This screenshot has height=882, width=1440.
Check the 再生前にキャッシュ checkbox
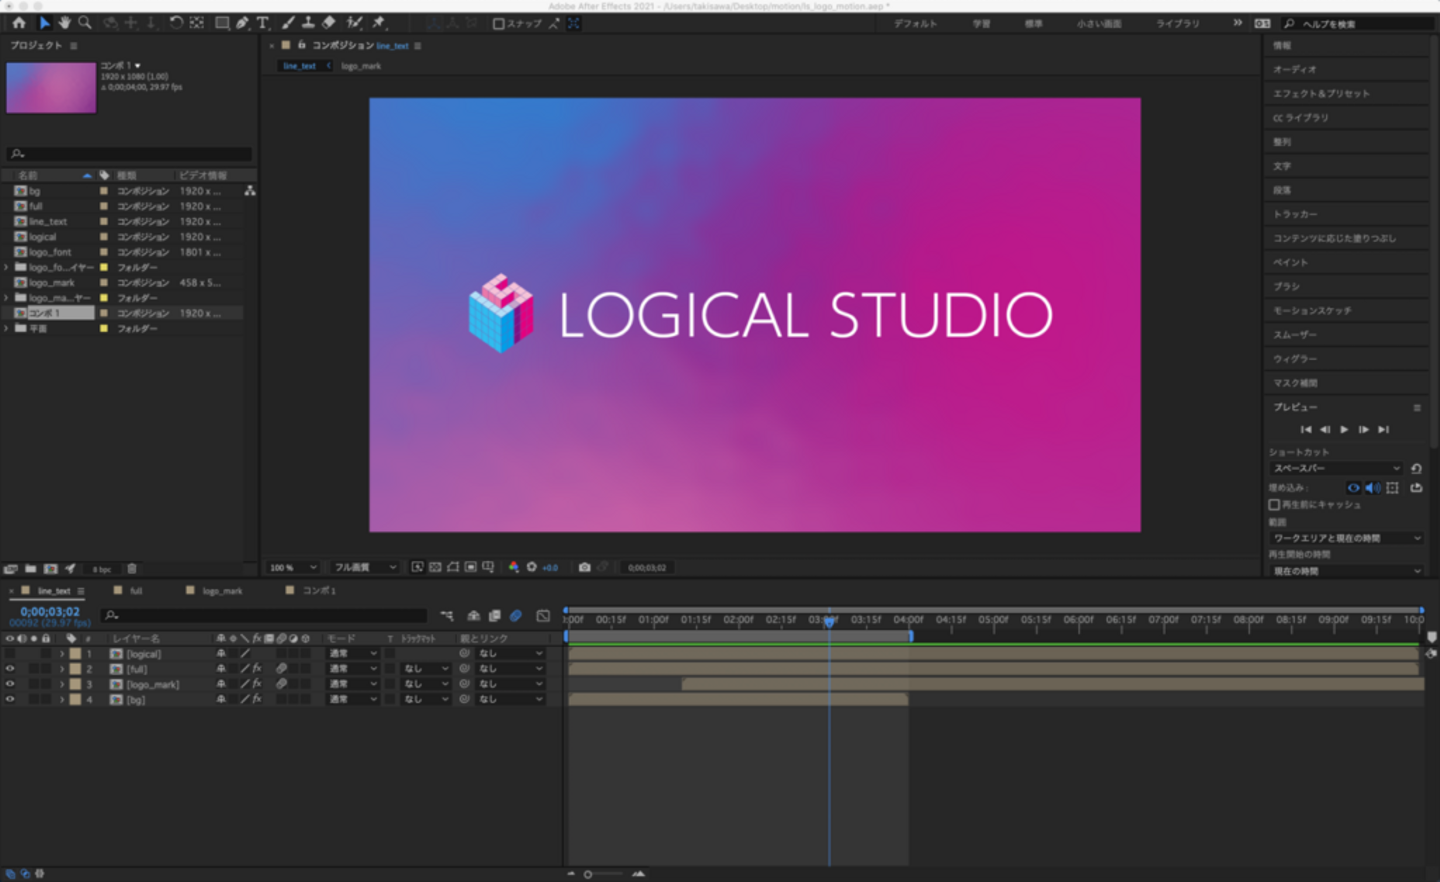[1274, 505]
